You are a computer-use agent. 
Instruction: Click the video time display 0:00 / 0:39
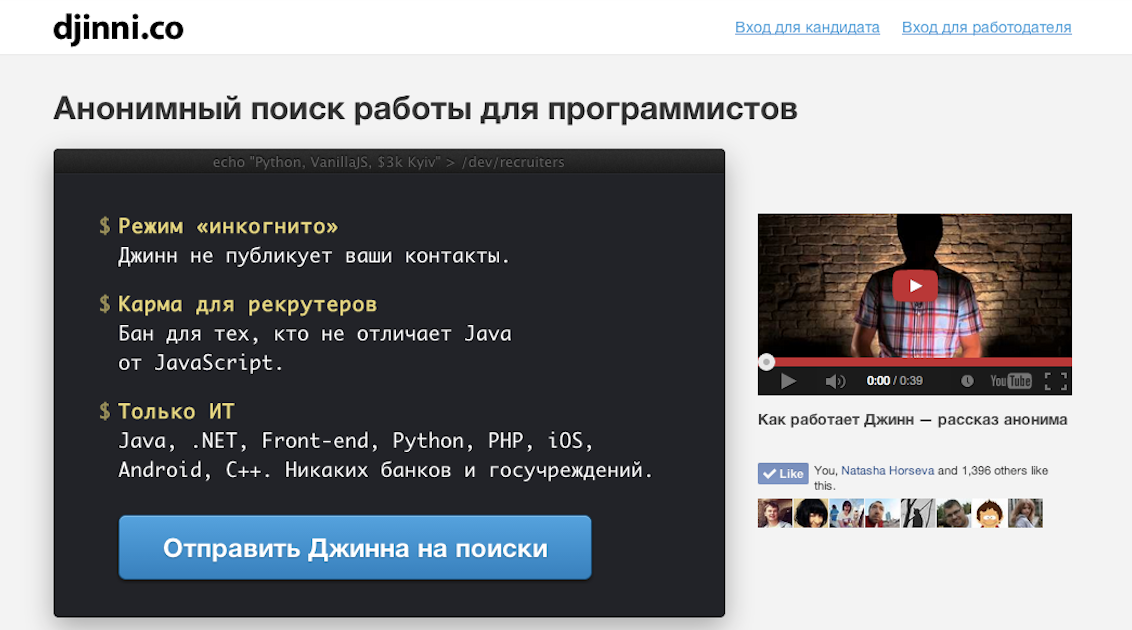click(894, 381)
